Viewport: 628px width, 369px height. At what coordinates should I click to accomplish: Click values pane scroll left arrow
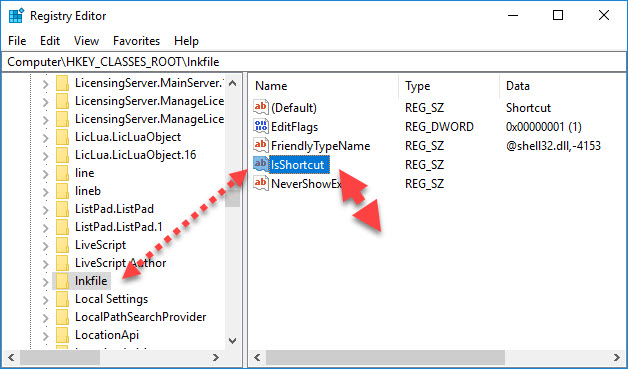pyautogui.click(x=257, y=357)
